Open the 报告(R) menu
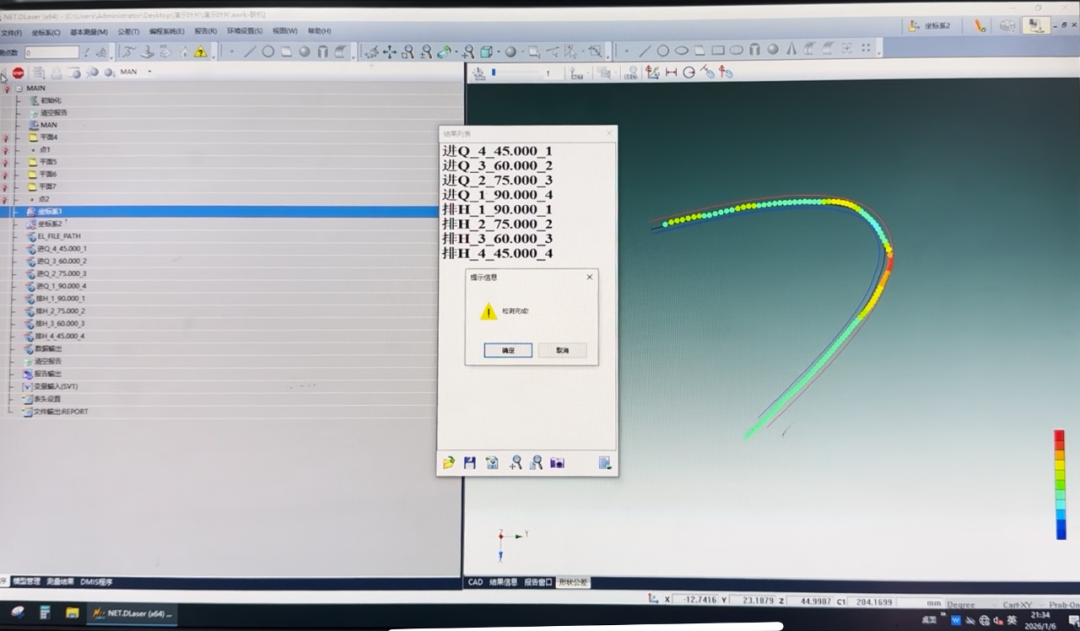The height and width of the screenshot is (631, 1080). (204, 31)
